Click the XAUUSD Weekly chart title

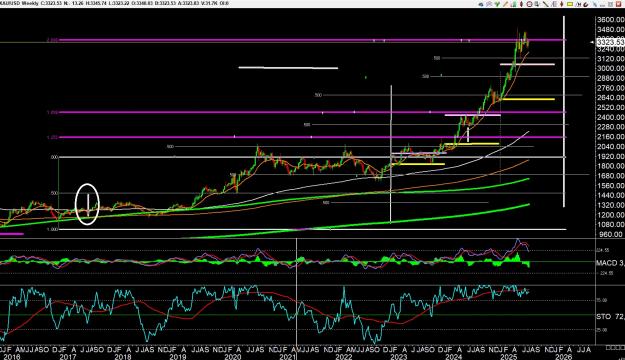pyautogui.click(x=18, y=3)
